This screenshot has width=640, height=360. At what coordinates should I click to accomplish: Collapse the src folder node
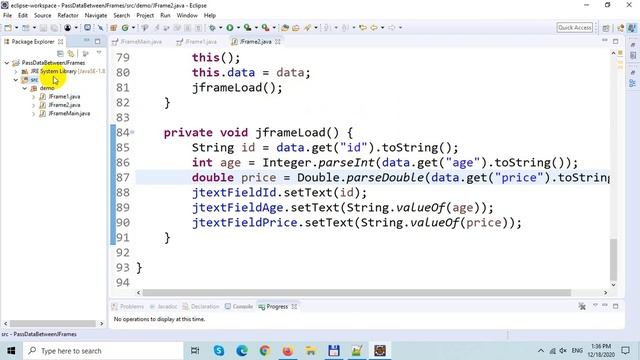tap(16, 80)
